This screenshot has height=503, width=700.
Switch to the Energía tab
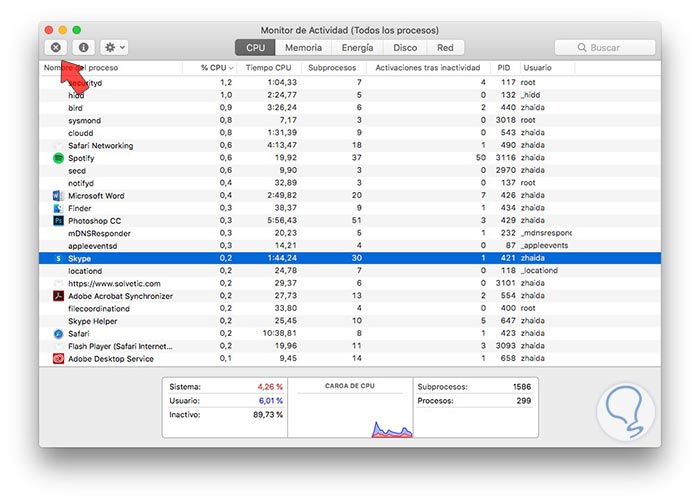coord(357,48)
